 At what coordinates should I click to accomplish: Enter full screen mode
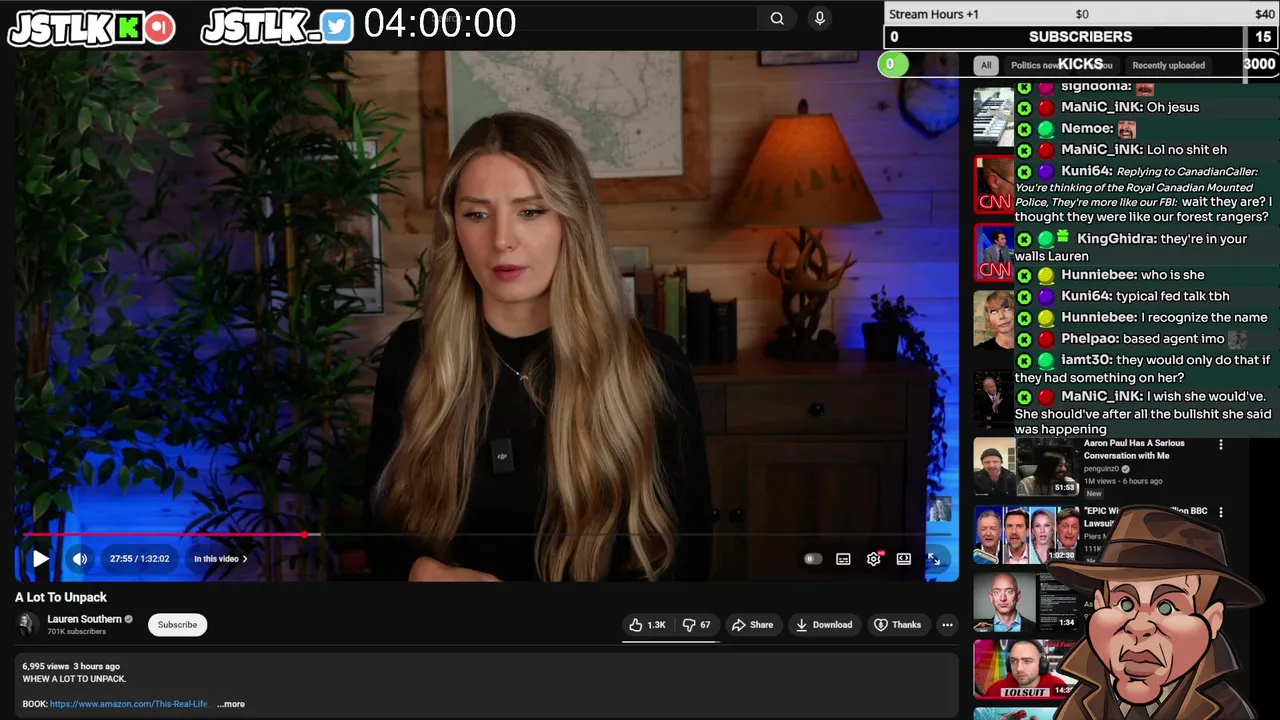coord(933,559)
